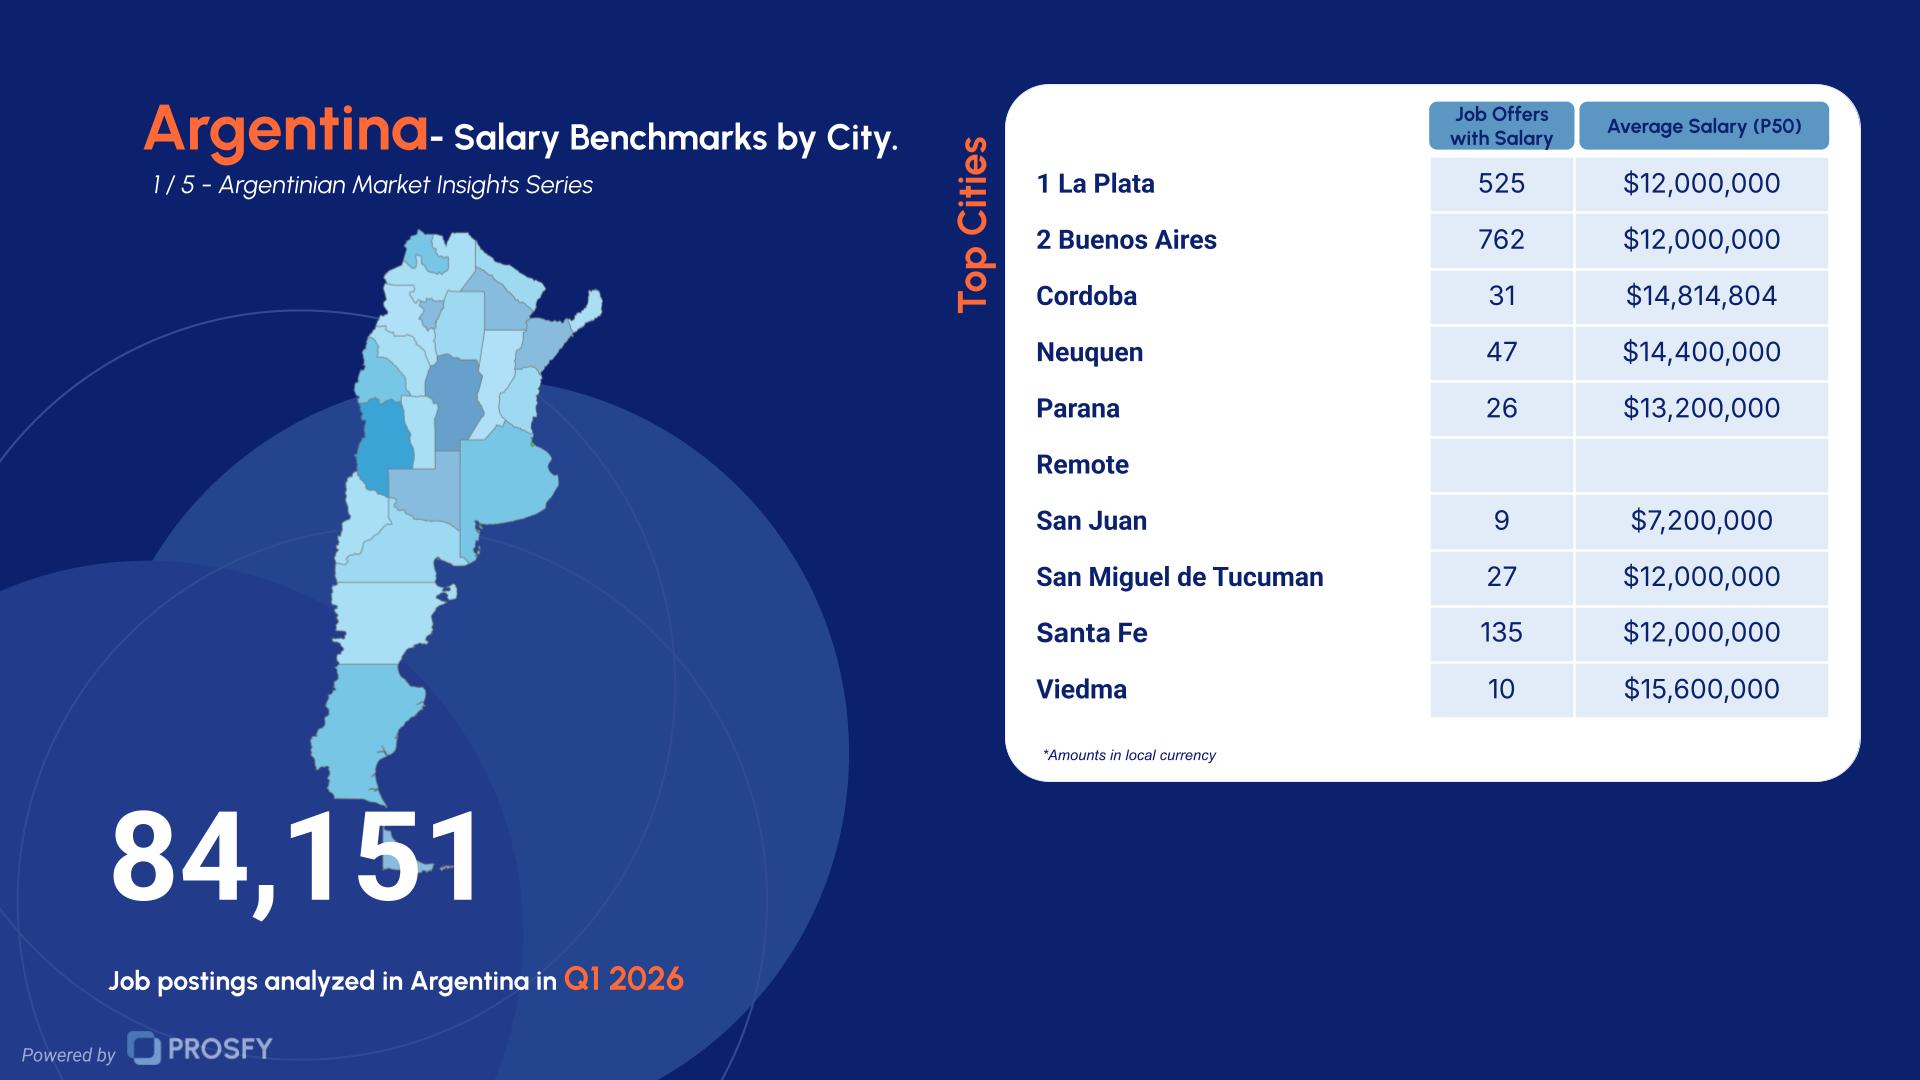Click the Santa Fe average salary cell
Viewport: 1920px width, 1080px height.
click(1701, 633)
